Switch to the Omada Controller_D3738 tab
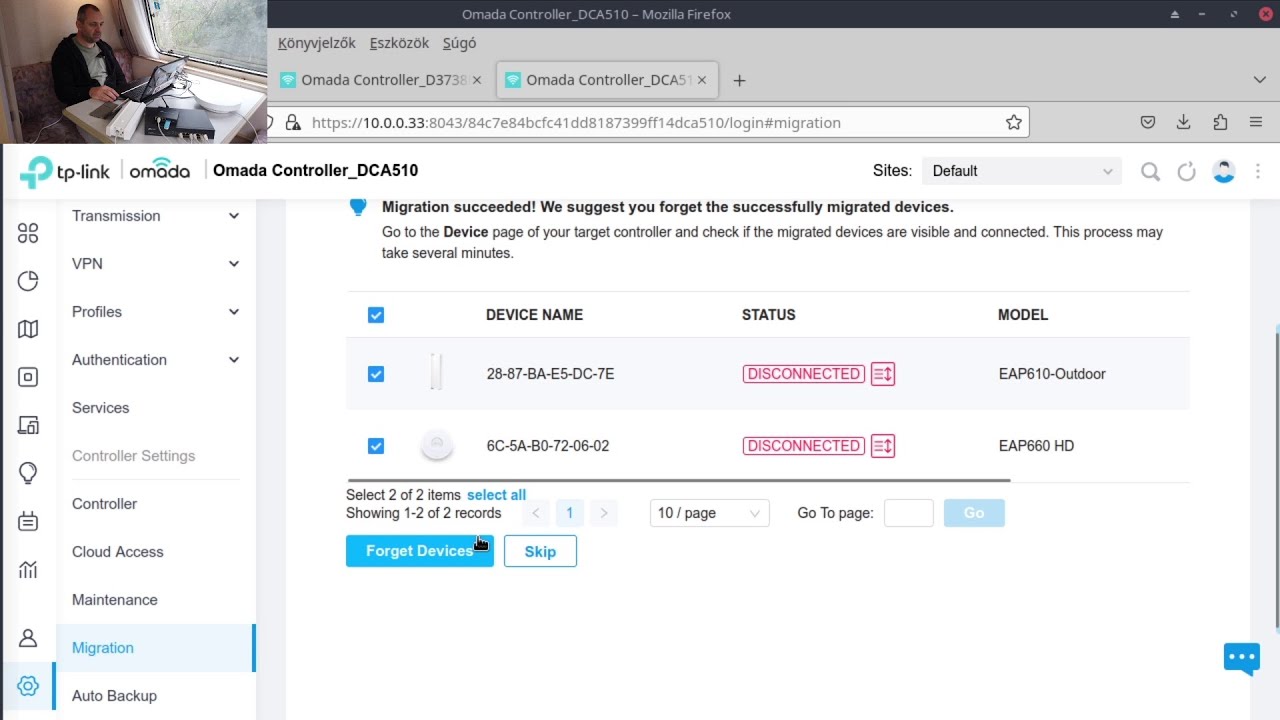Viewport: 1280px width, 720px height. 382,80
